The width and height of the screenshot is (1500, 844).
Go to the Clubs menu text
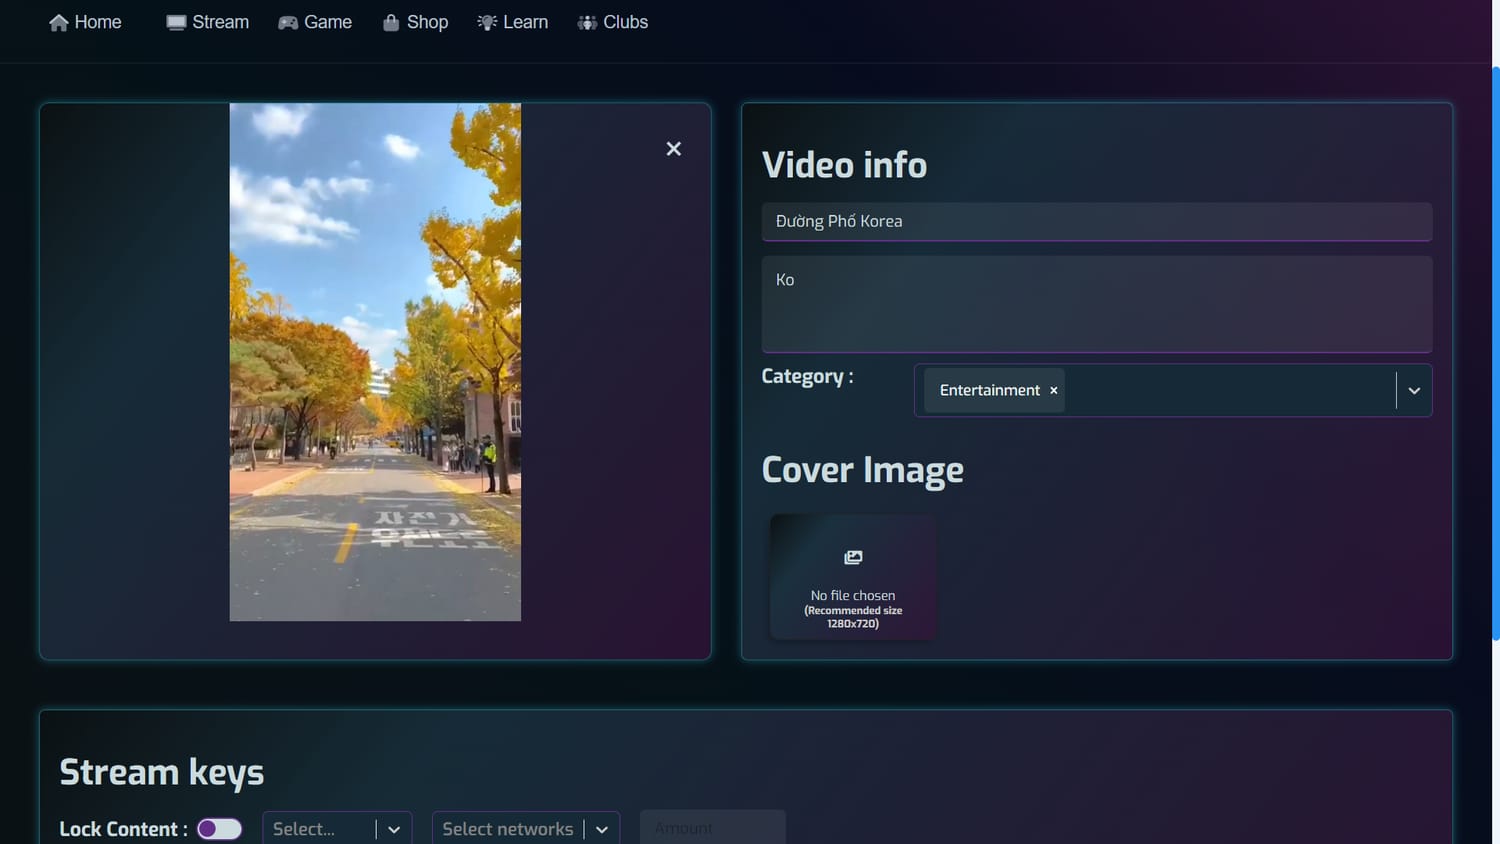click(x=625, y=22)
